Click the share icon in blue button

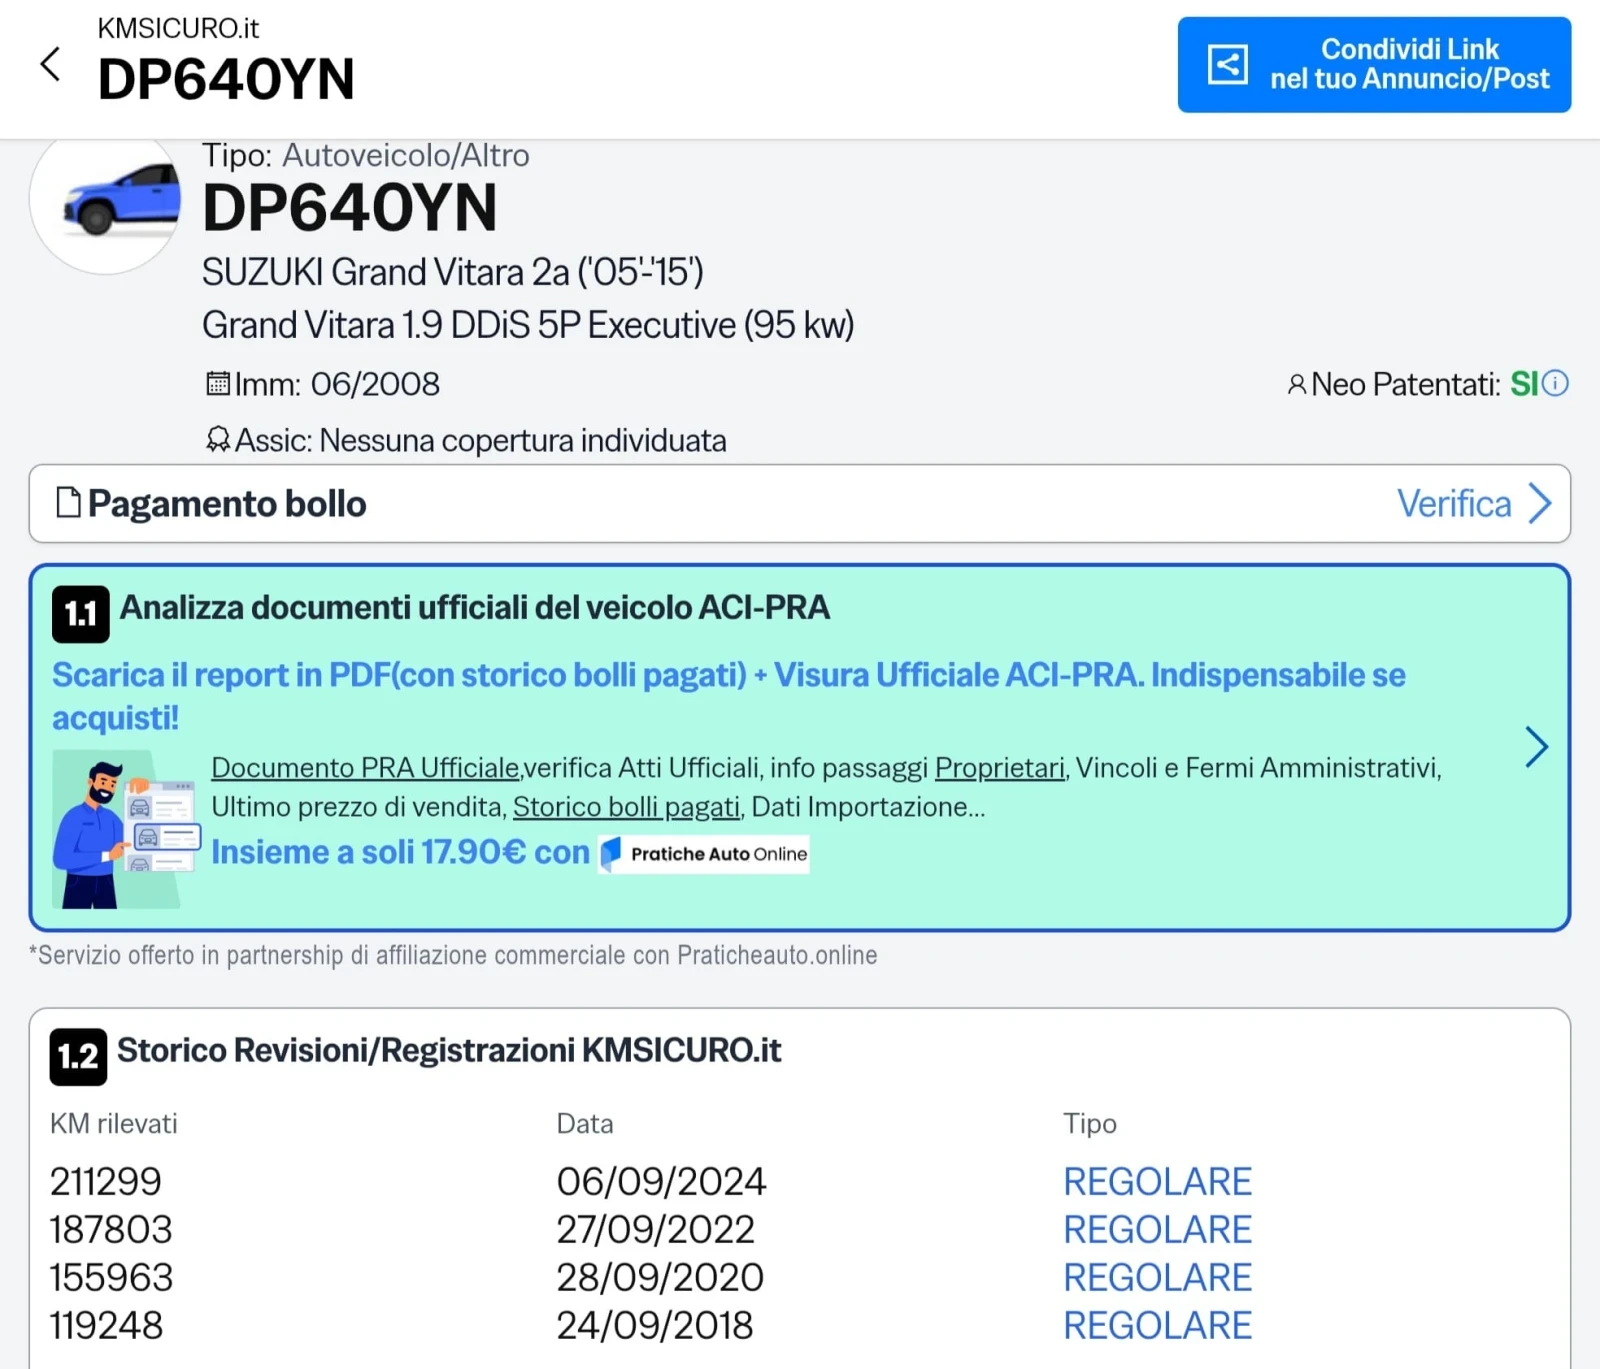1227,65
